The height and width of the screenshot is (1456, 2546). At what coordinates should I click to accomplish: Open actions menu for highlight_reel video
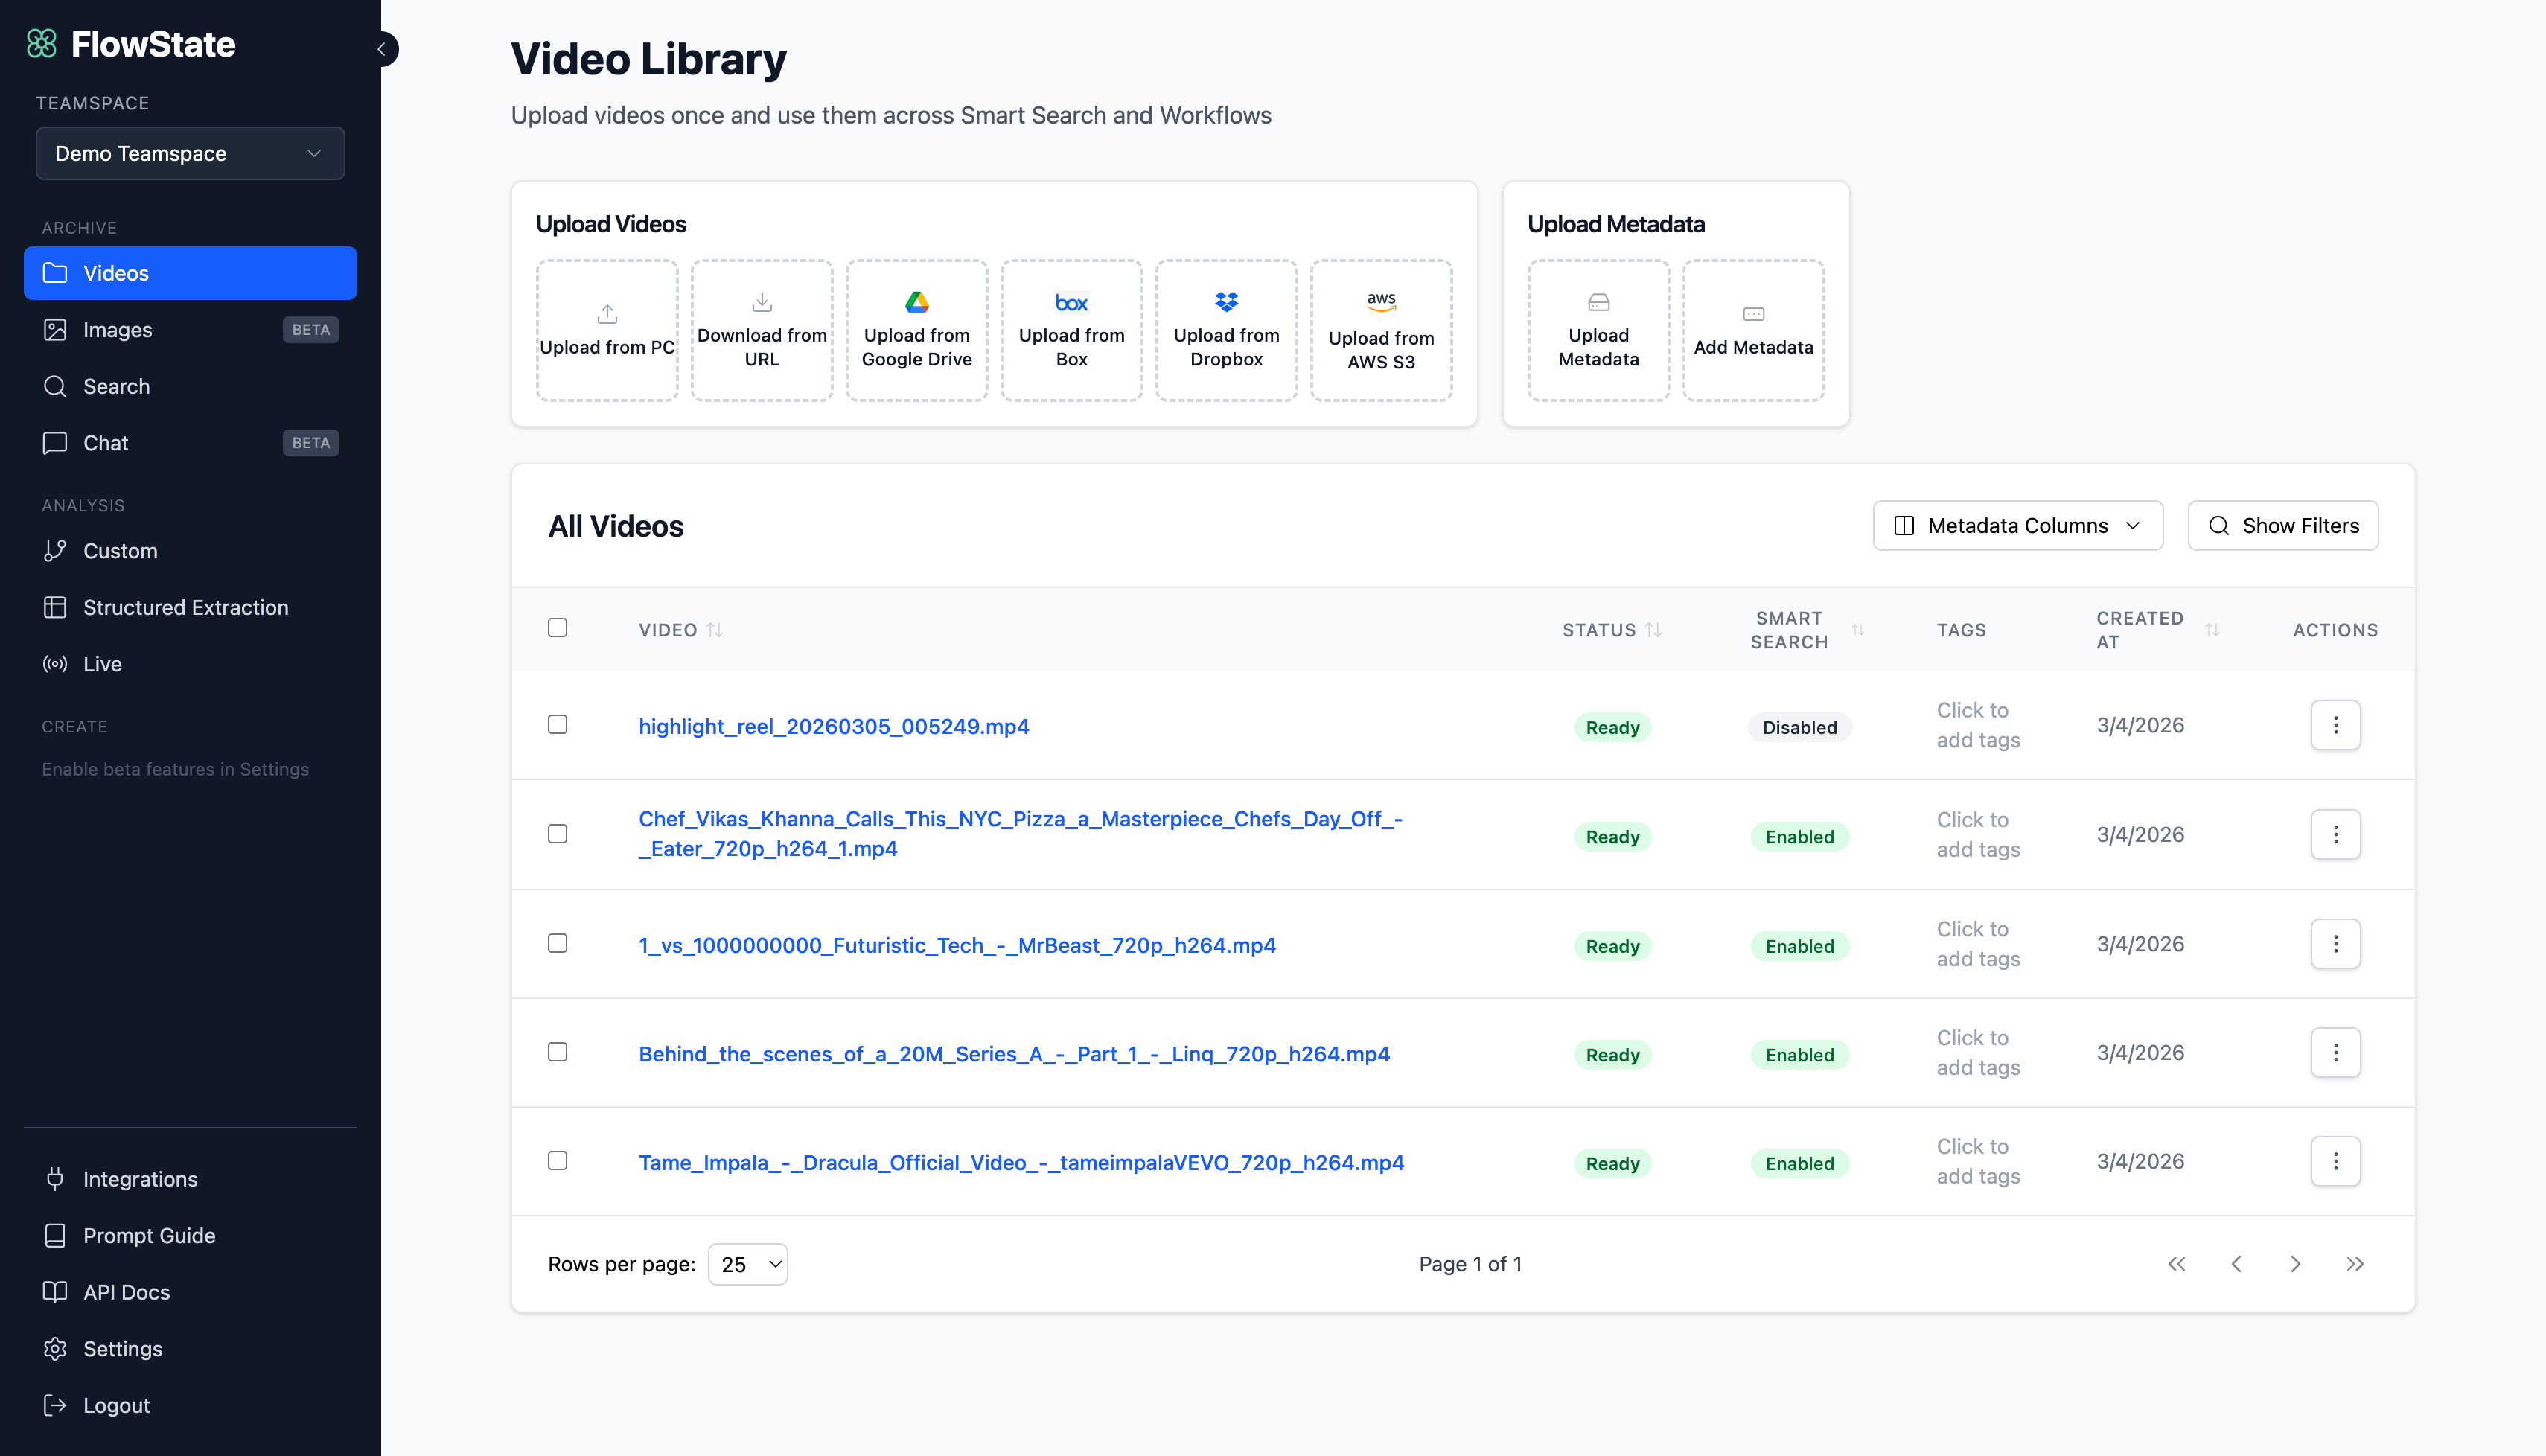click(2336, 725)
